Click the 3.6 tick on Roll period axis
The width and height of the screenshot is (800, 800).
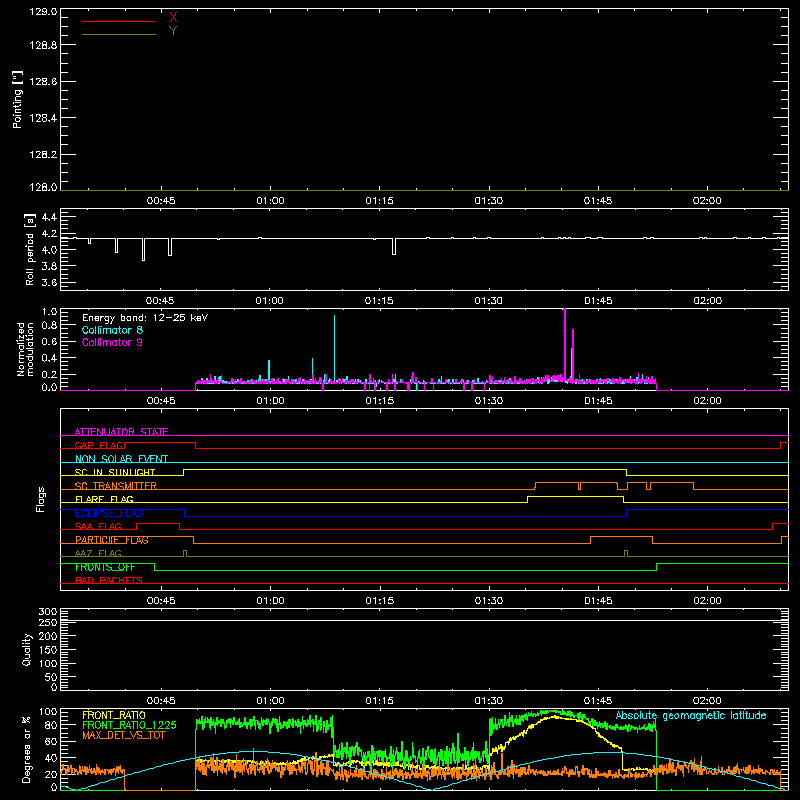tap(49, 283)
